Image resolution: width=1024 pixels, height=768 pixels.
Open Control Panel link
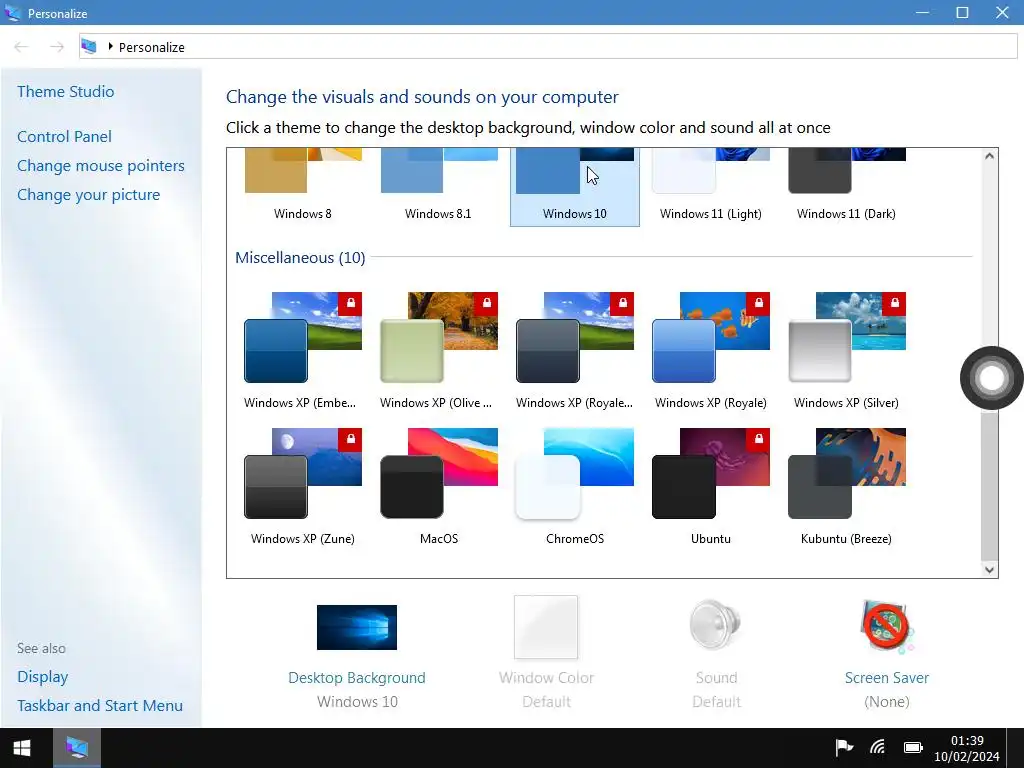(x=64, y=136)
